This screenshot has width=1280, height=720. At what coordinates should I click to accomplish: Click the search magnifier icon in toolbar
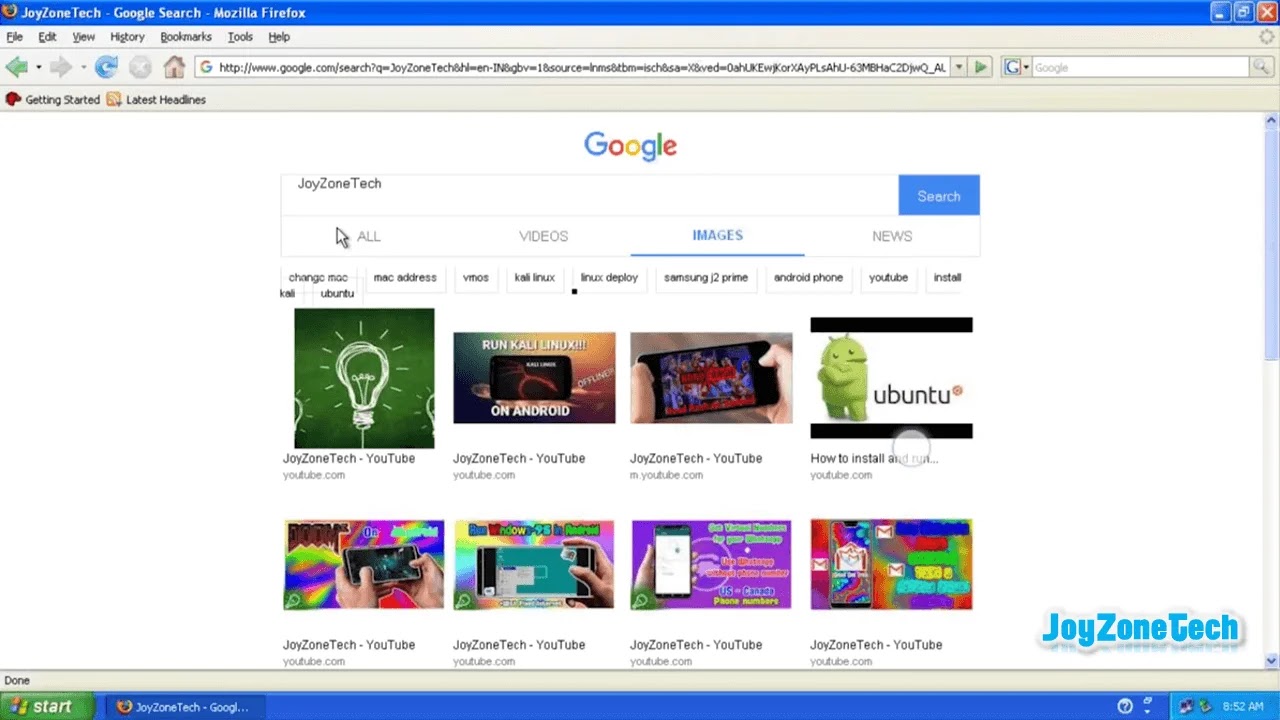1264,67
